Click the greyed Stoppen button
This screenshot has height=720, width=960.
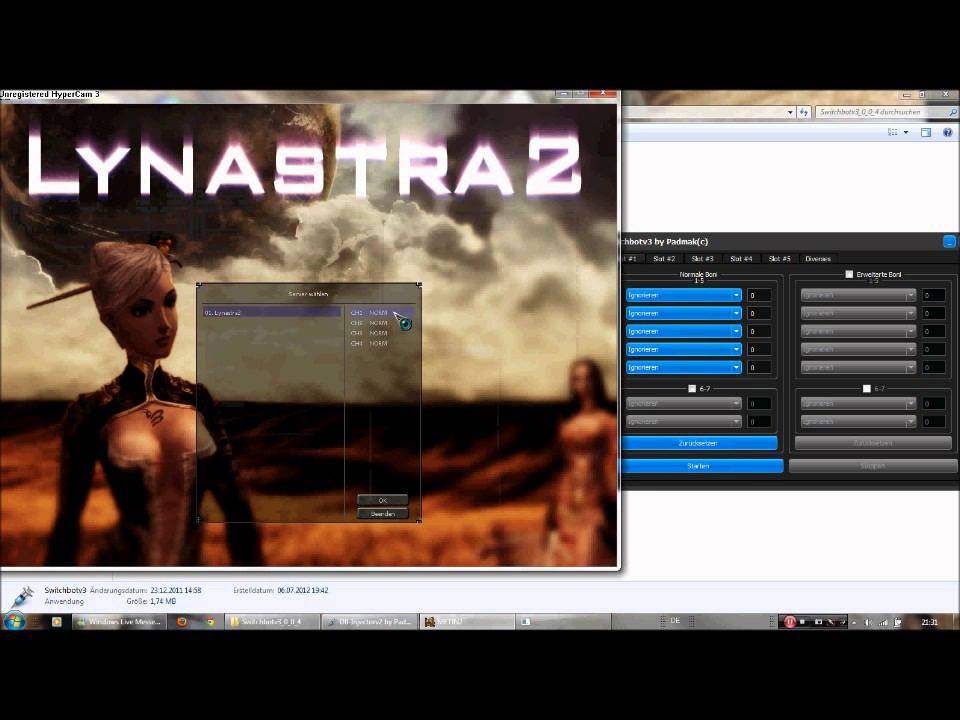[x=872, y=466]
